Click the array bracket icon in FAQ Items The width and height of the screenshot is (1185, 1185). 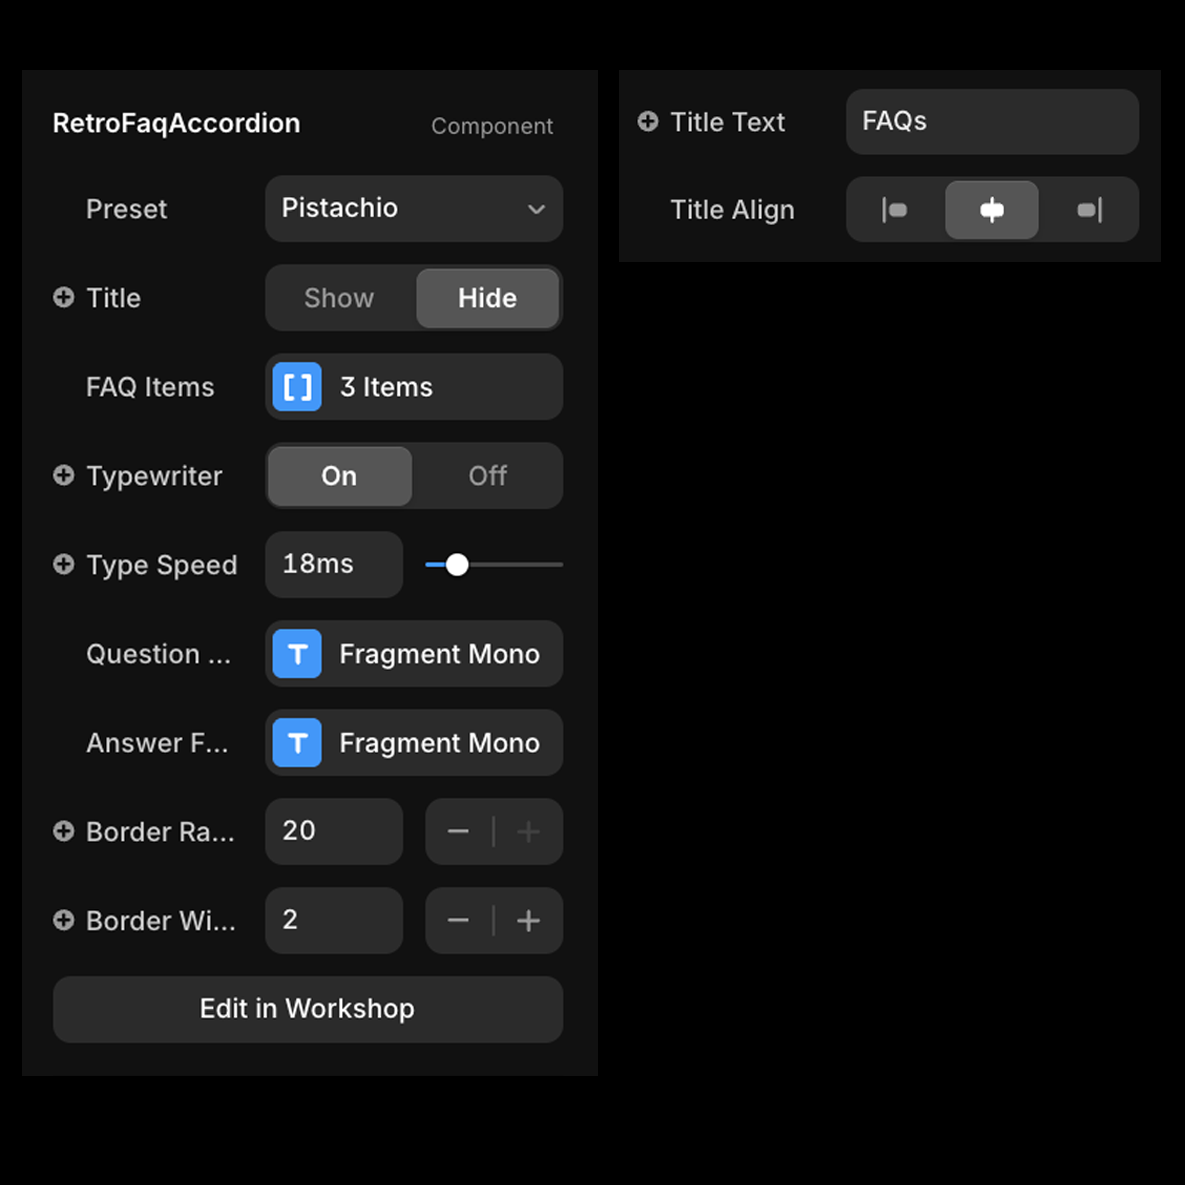point(297,387)
